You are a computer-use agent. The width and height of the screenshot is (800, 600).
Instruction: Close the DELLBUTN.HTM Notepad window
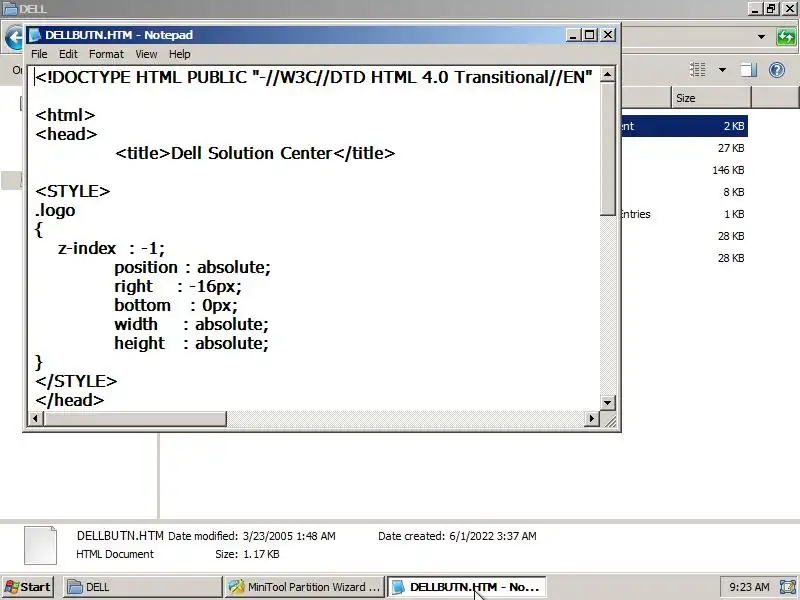pyautogui.click(x=608, y=35)
